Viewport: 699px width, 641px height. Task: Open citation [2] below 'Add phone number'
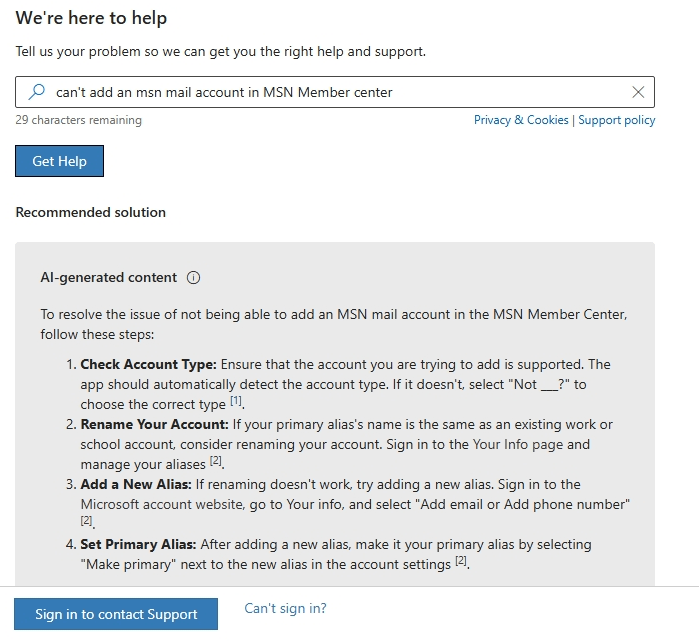pos(86,520)
